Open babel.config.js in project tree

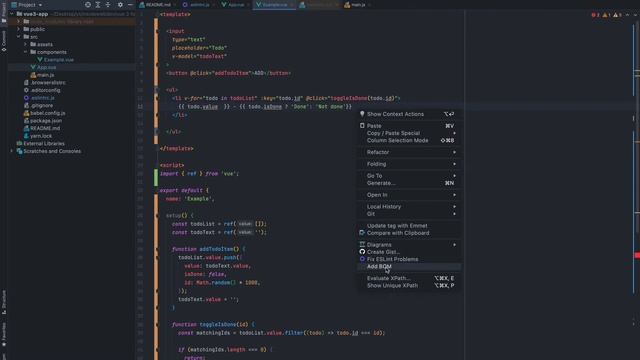[47, 113]
